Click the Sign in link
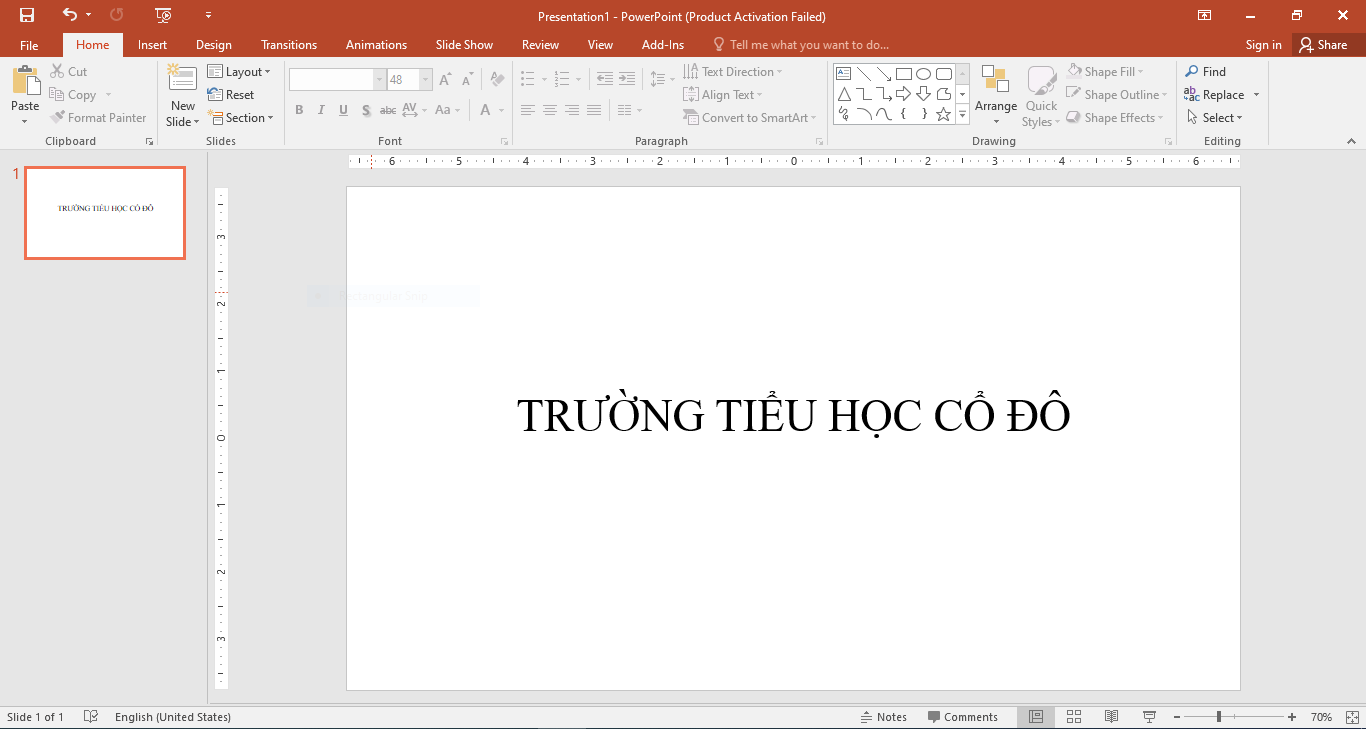This screenshot has height=729, width=1366. 1263,45
